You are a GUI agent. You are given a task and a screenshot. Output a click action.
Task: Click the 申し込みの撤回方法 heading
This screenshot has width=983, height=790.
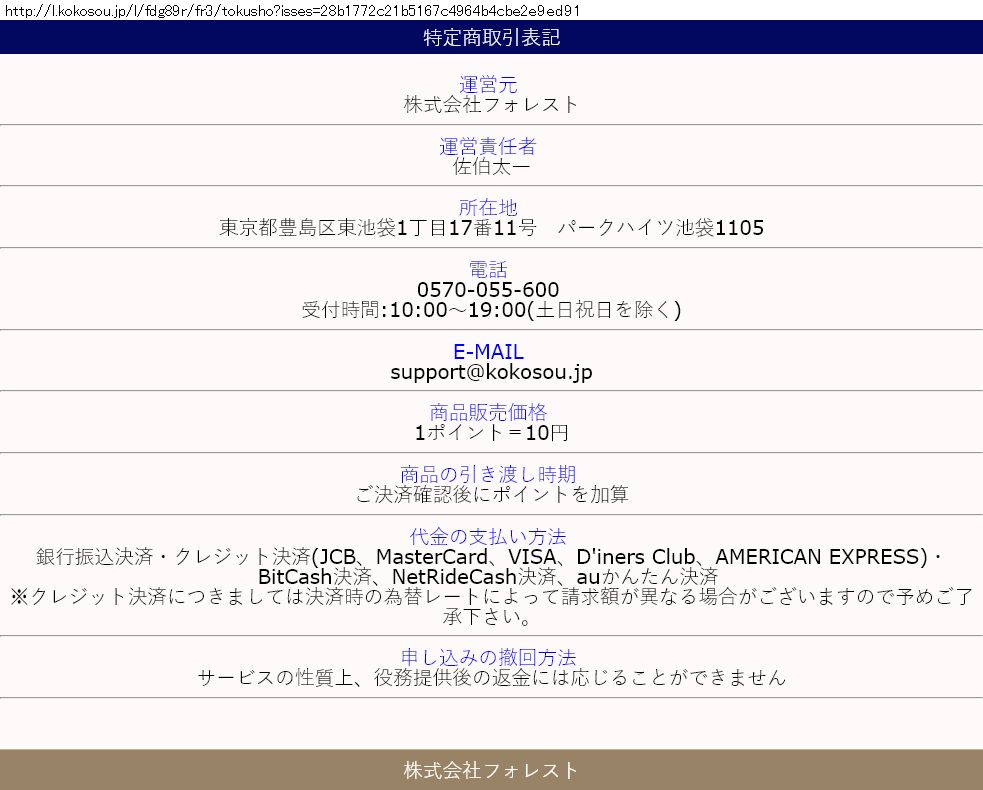click(488, 657)
